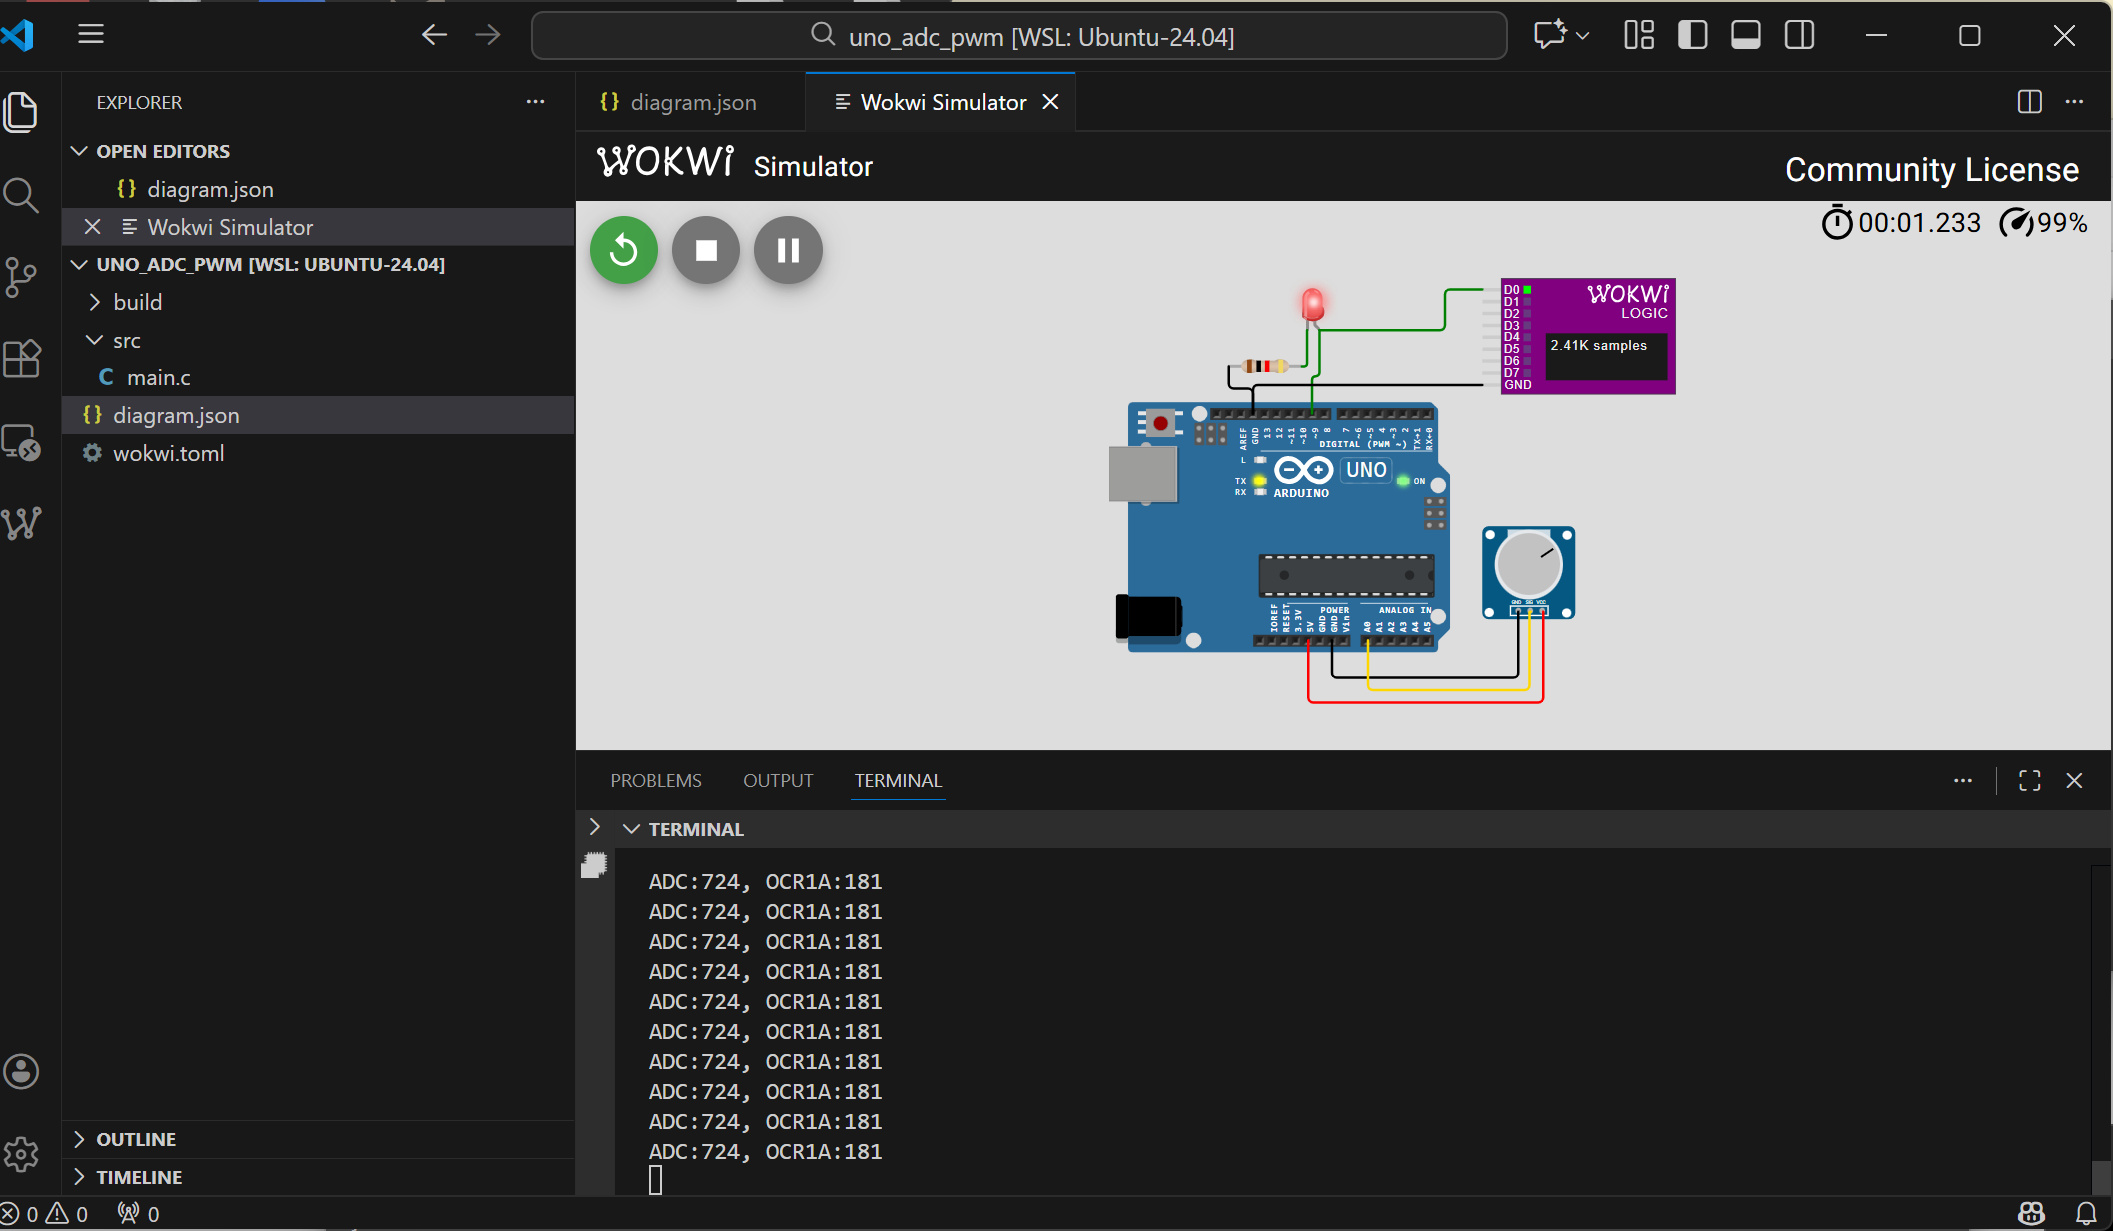Viewport: 2113px width, 1231px height.
Task: Open main.c from the explorer
Action: tap(158, 377)
